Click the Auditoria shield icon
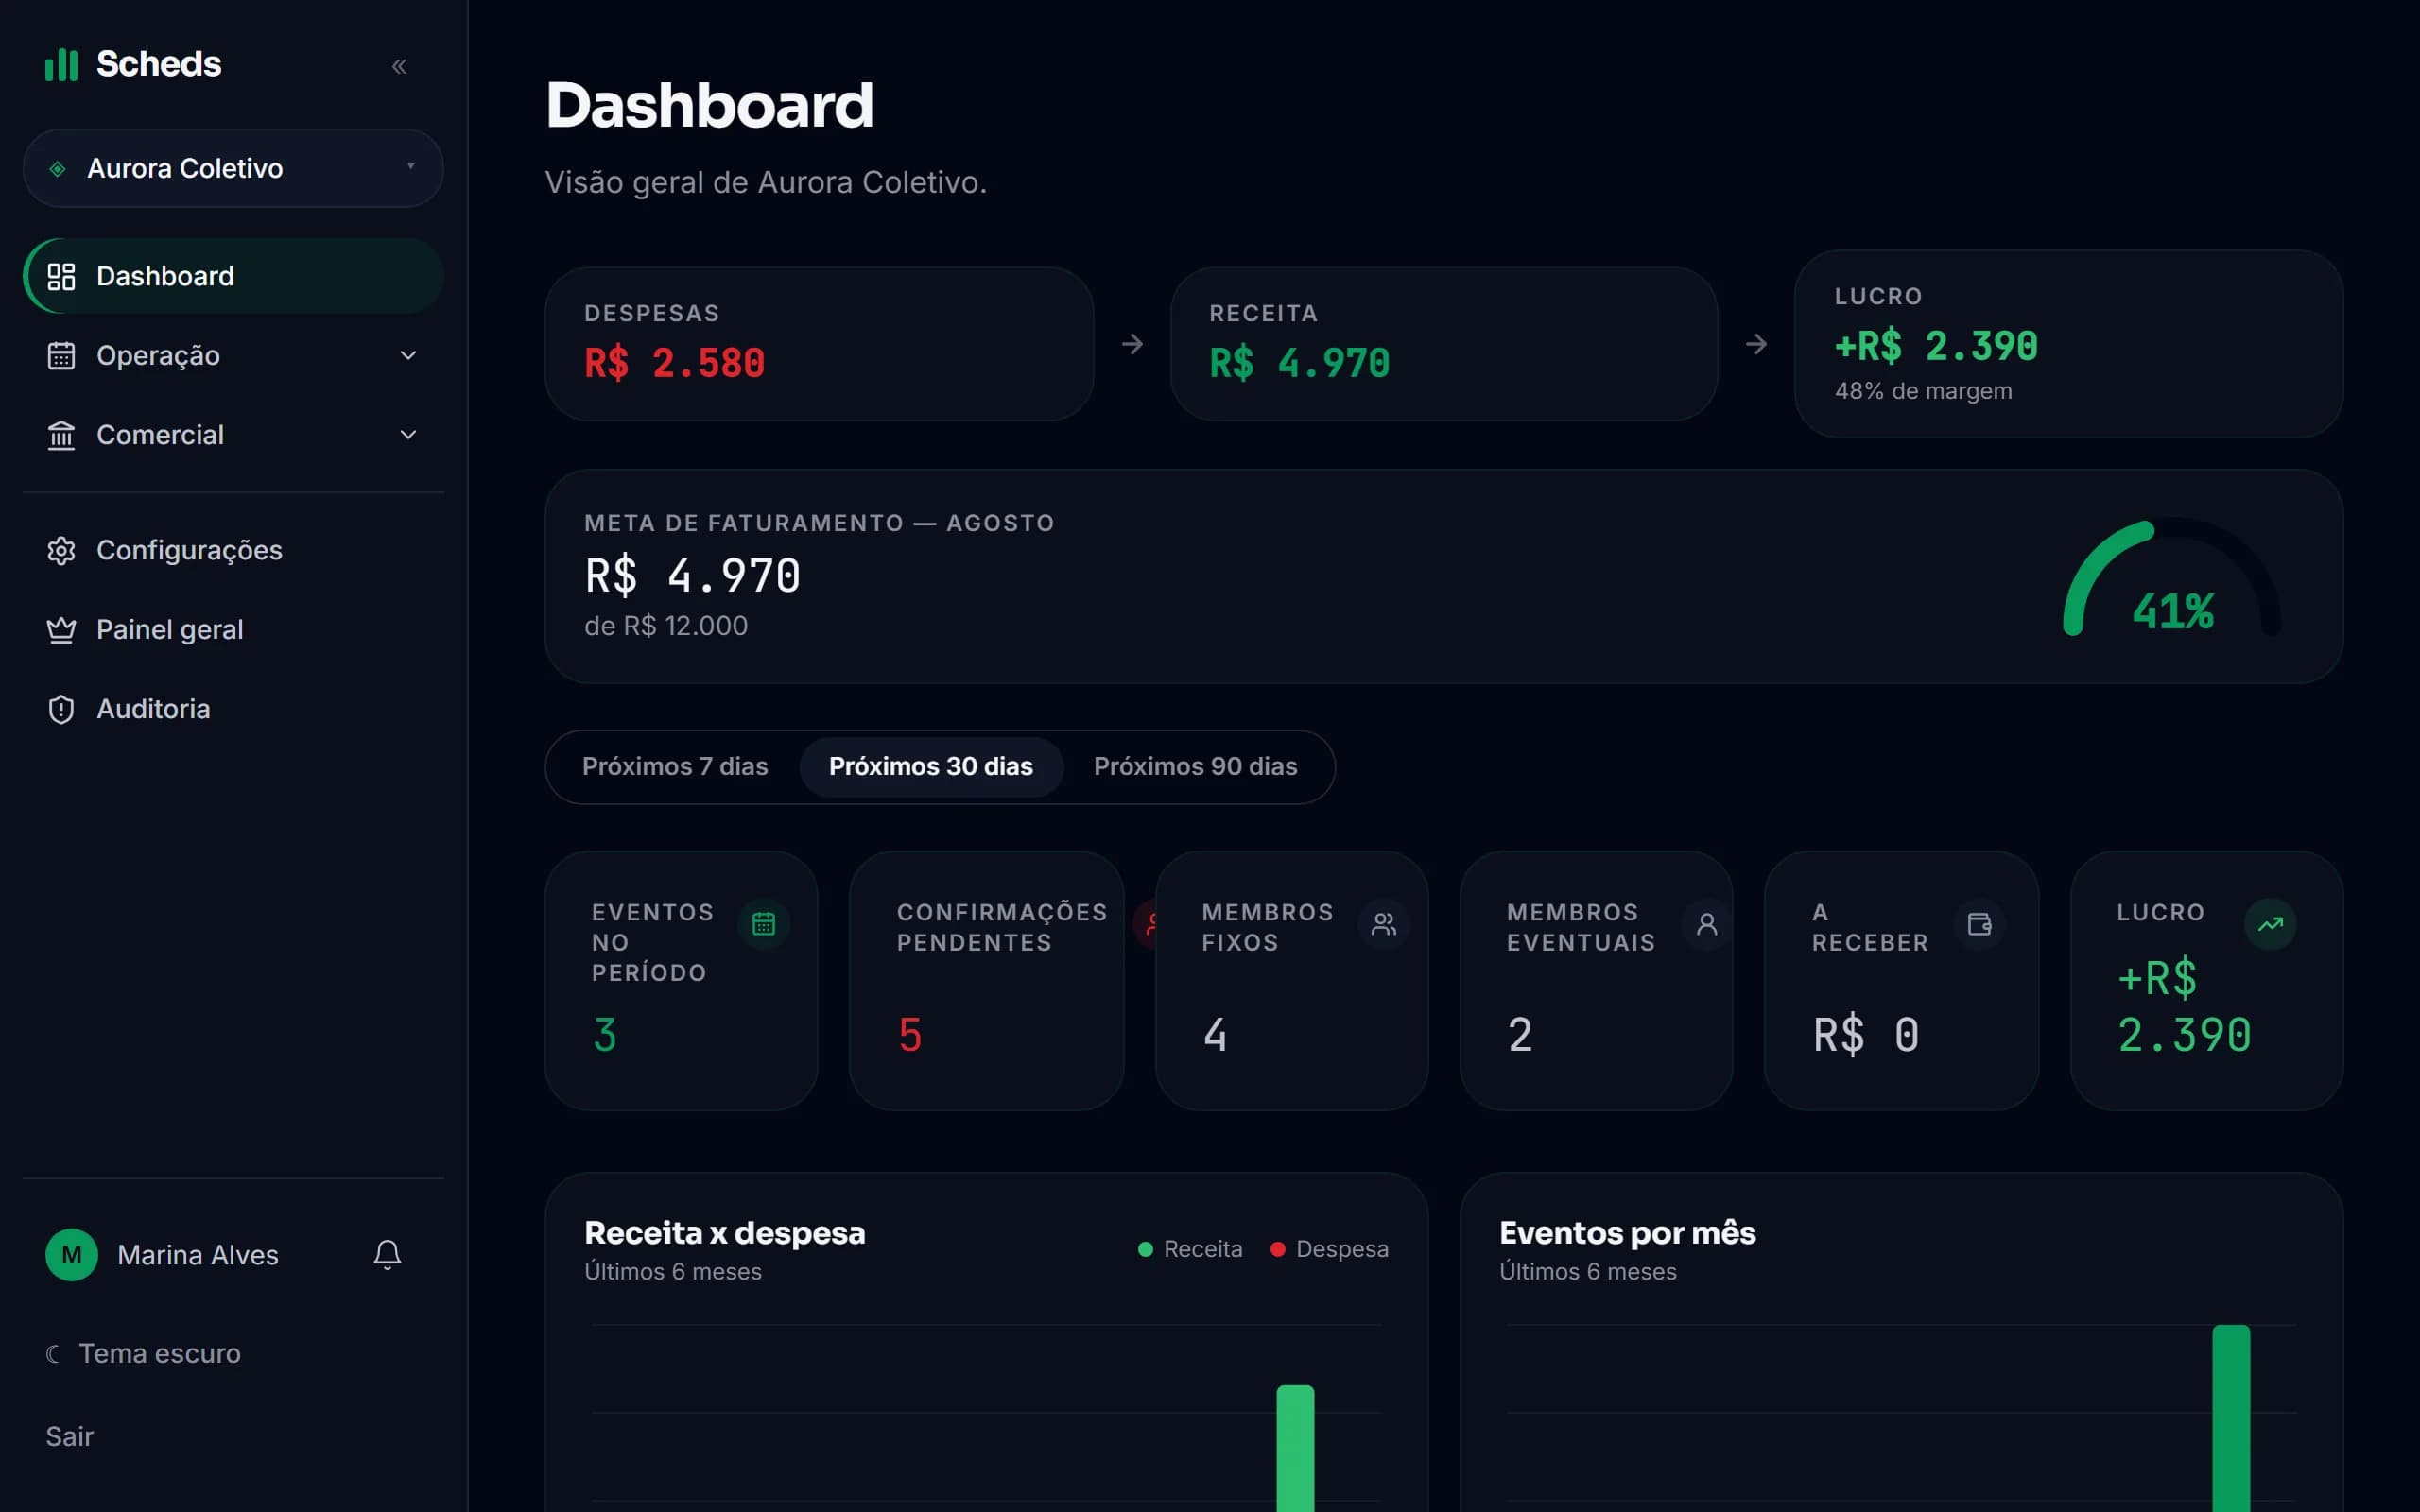 point(61,709)
